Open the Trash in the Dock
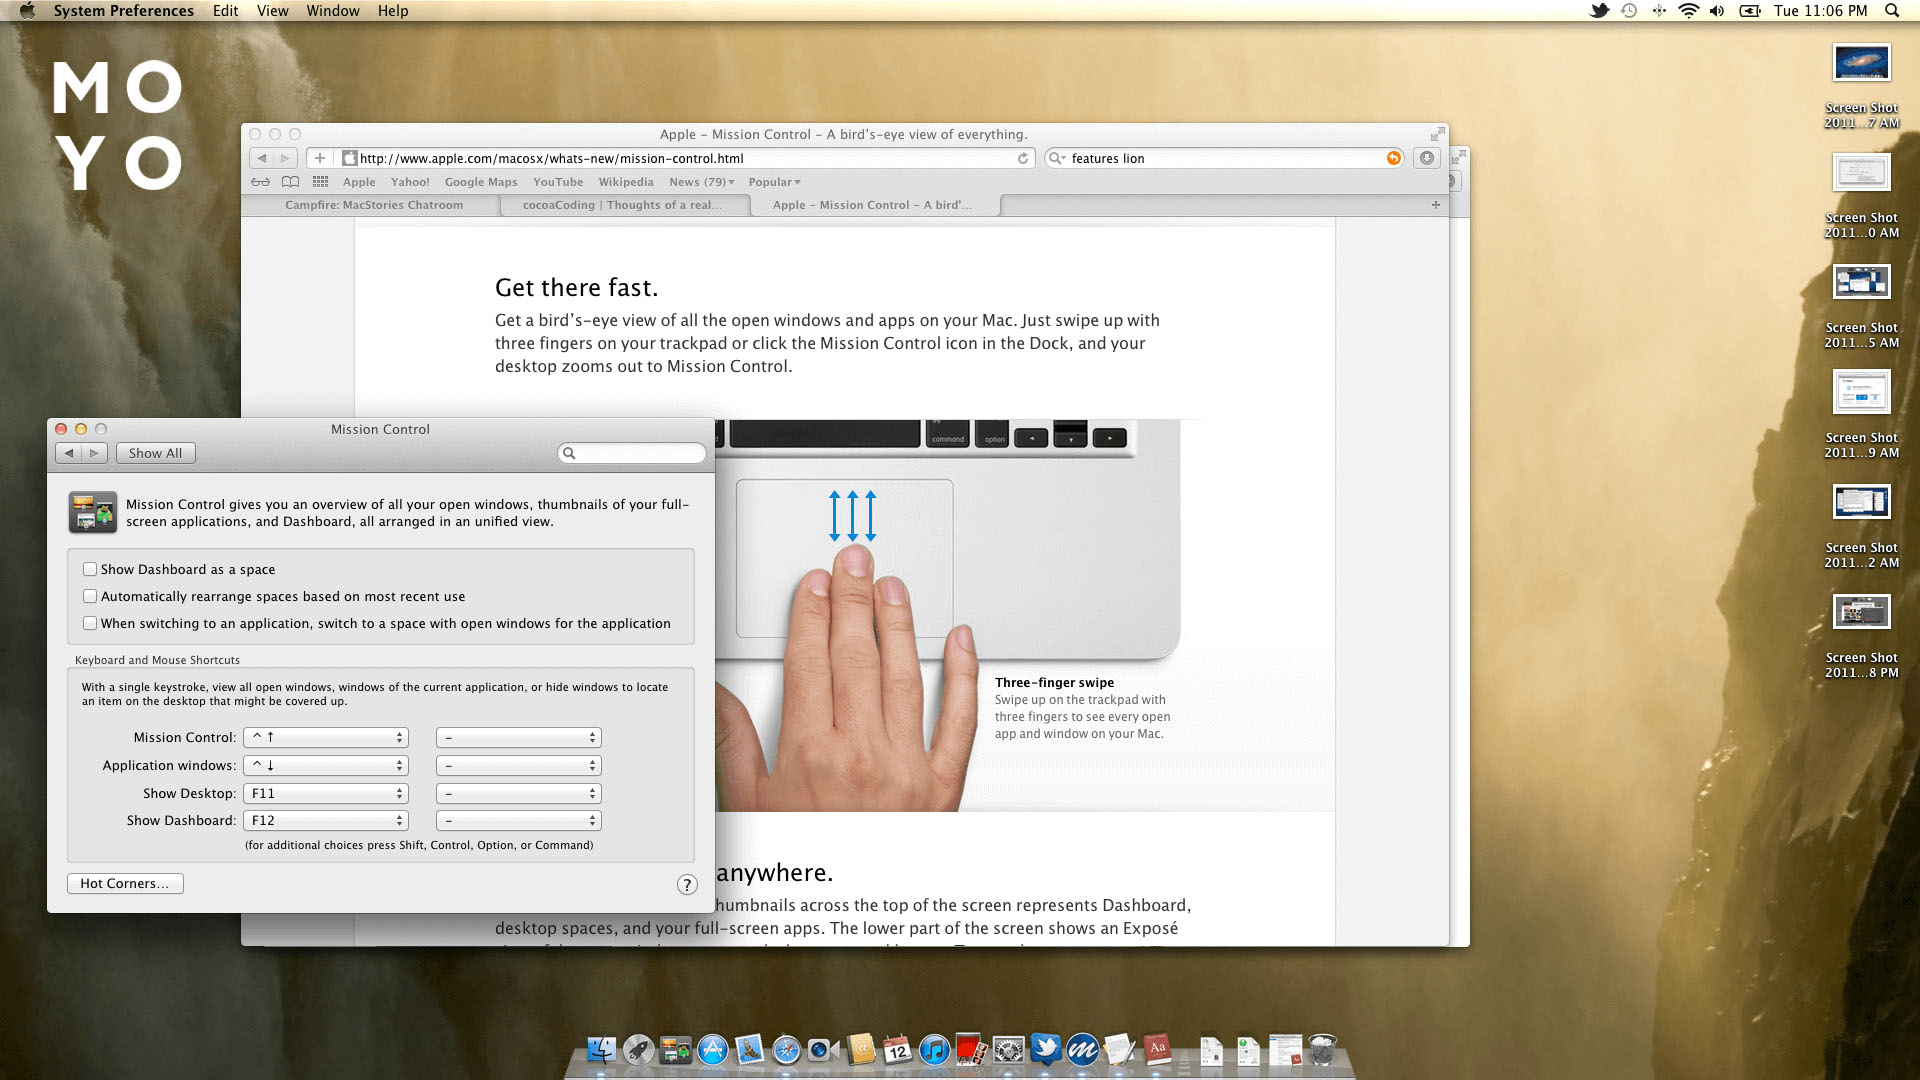The height and width of the screenshot is (1080, 1920). coord(1322,1050)
